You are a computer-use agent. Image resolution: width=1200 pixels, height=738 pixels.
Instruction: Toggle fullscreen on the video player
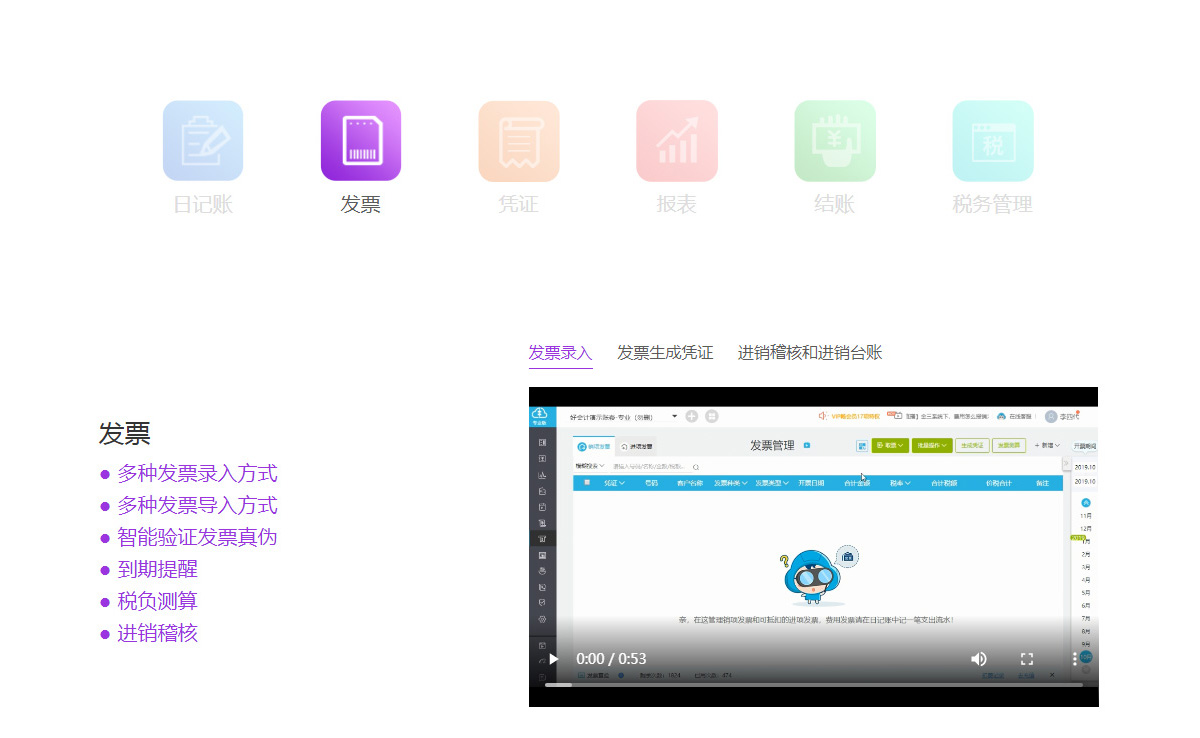tap(1027, 659)
